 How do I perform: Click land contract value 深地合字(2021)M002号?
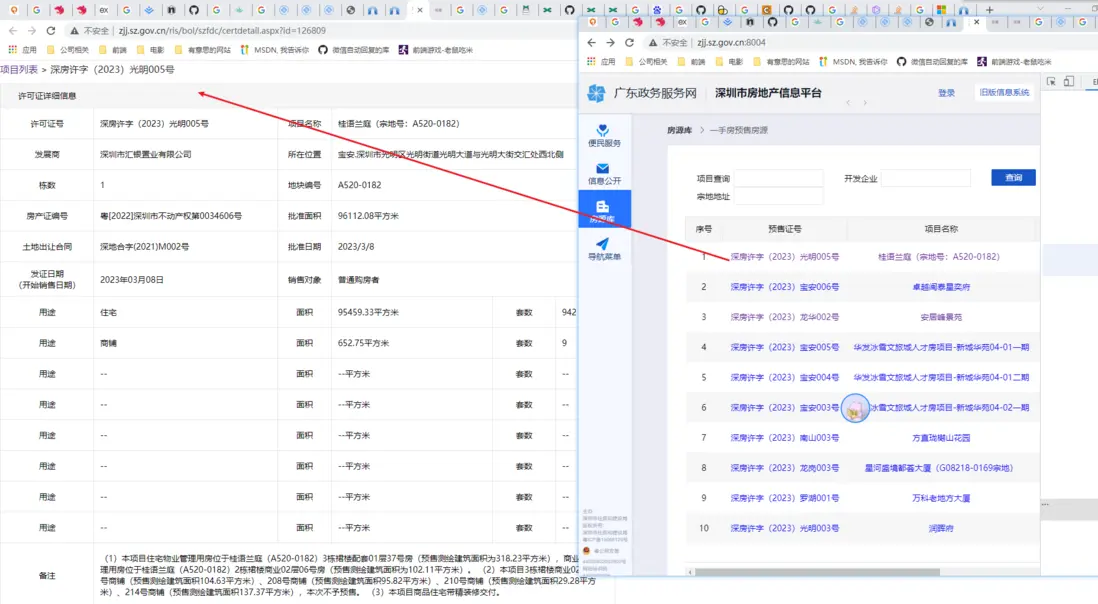144,246
